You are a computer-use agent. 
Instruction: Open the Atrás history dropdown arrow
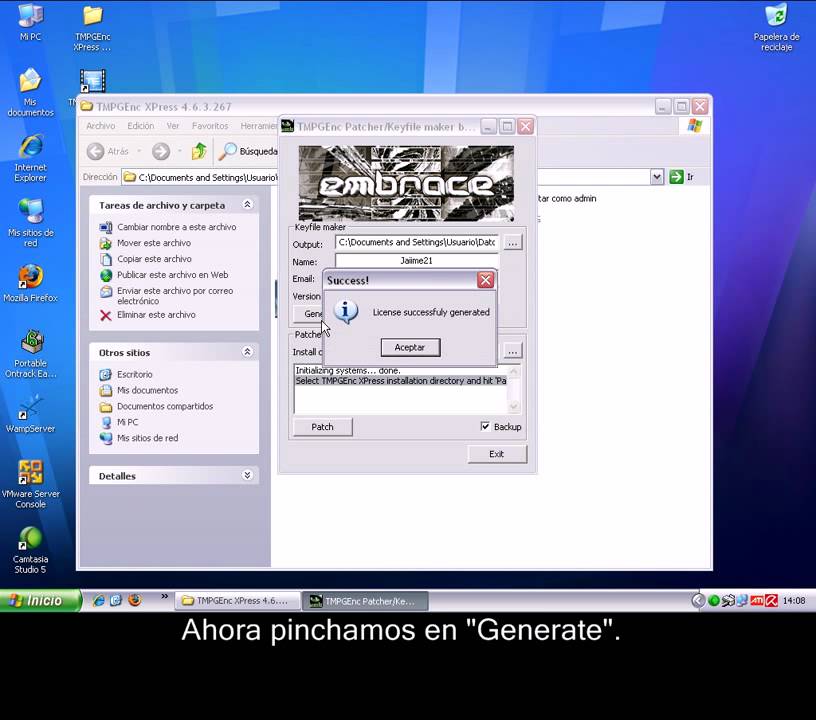point(139,151)
